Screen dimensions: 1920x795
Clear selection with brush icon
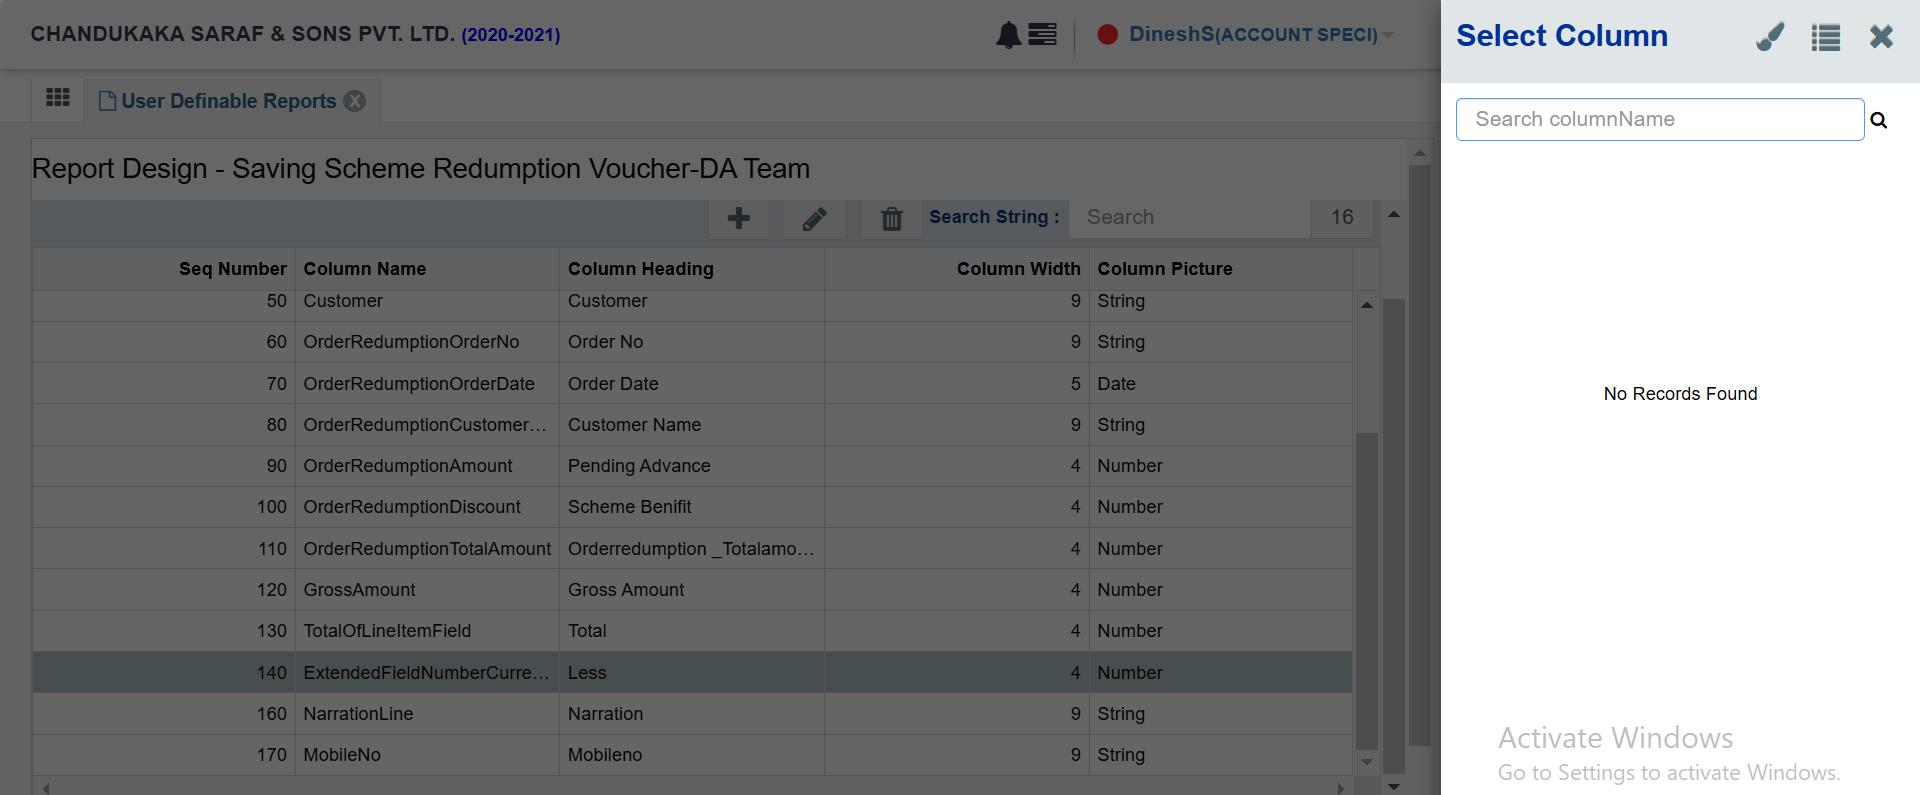point(1770,37)
